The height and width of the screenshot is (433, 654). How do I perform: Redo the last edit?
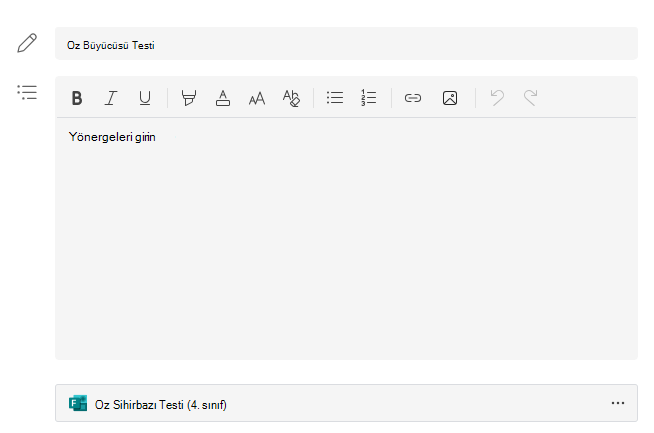pyautogui.click(x=531, y=98)
